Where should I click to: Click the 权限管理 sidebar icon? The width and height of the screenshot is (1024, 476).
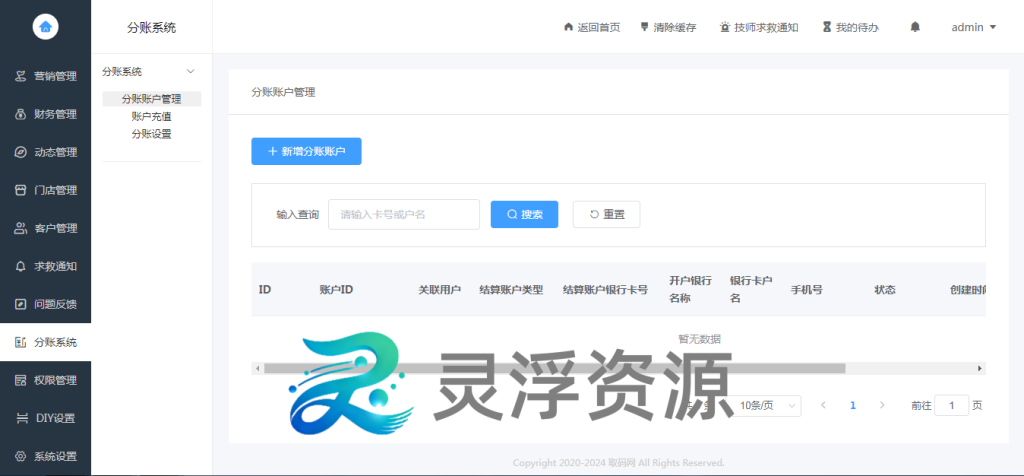click(21, 380)
